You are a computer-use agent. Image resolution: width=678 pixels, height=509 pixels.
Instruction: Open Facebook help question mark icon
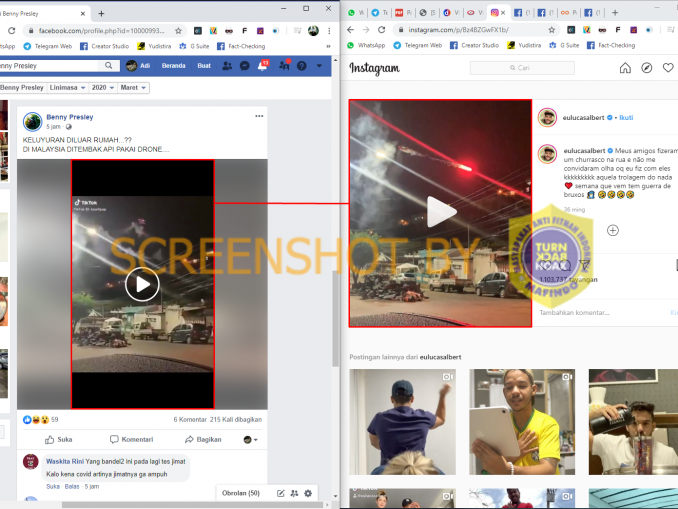pyautogui.click(x=302, y=66)
